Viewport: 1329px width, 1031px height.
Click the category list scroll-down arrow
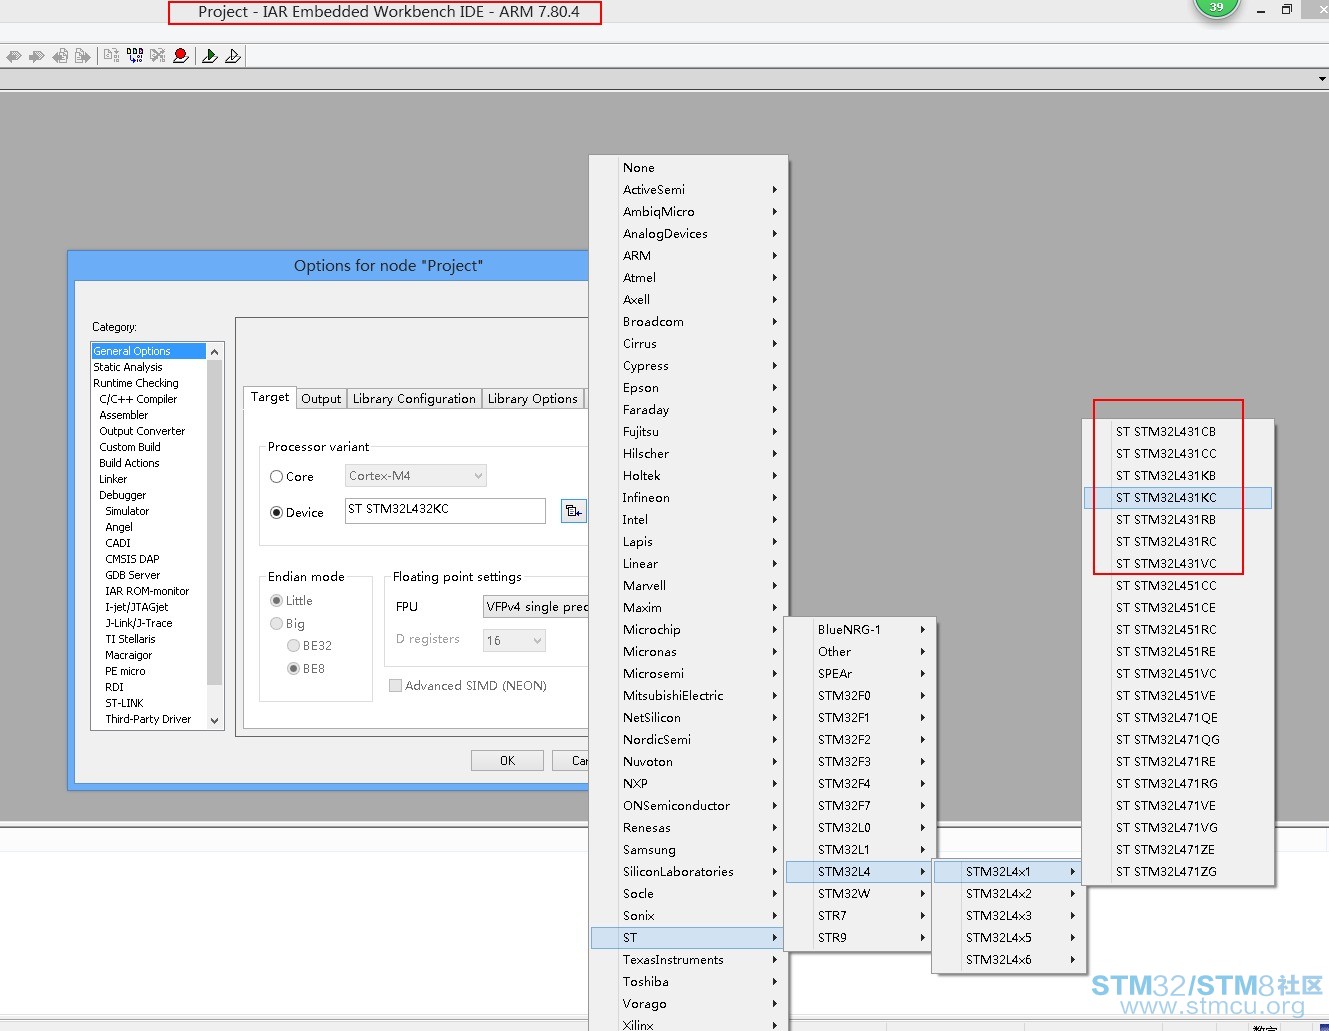click(214, 720)
